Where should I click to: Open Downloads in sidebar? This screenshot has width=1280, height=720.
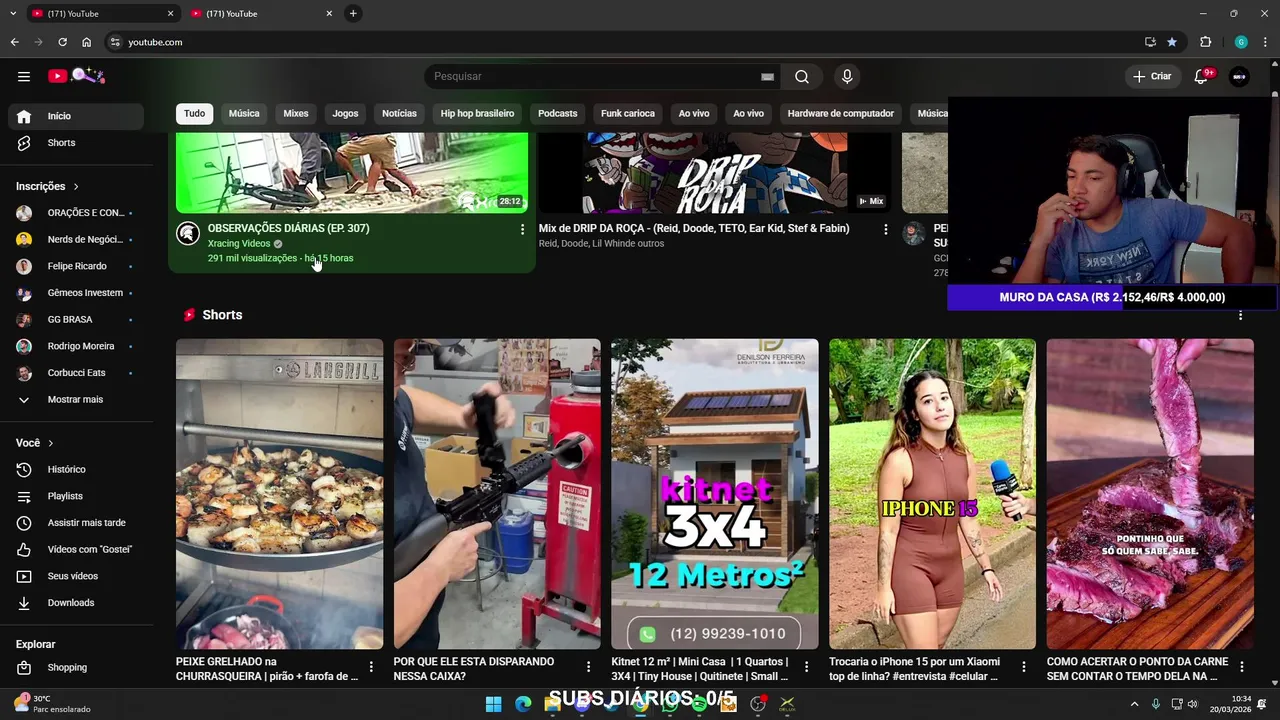(76, 603)
